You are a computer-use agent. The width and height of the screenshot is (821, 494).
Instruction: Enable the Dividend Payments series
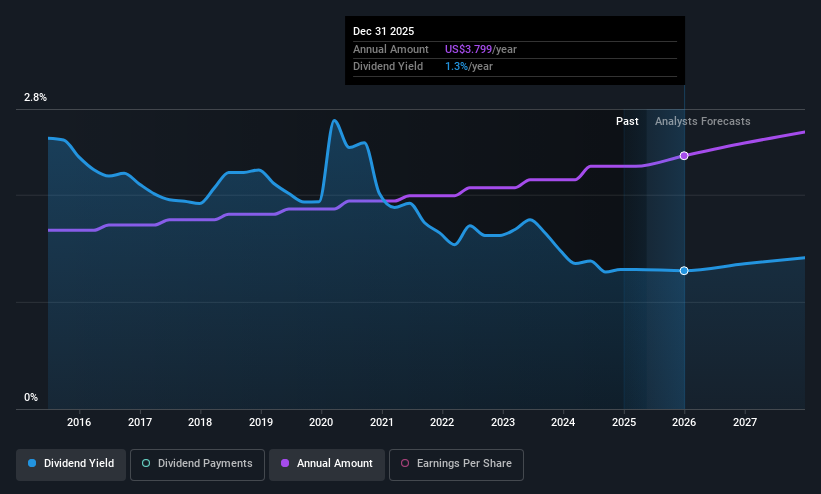click(197, 464)
